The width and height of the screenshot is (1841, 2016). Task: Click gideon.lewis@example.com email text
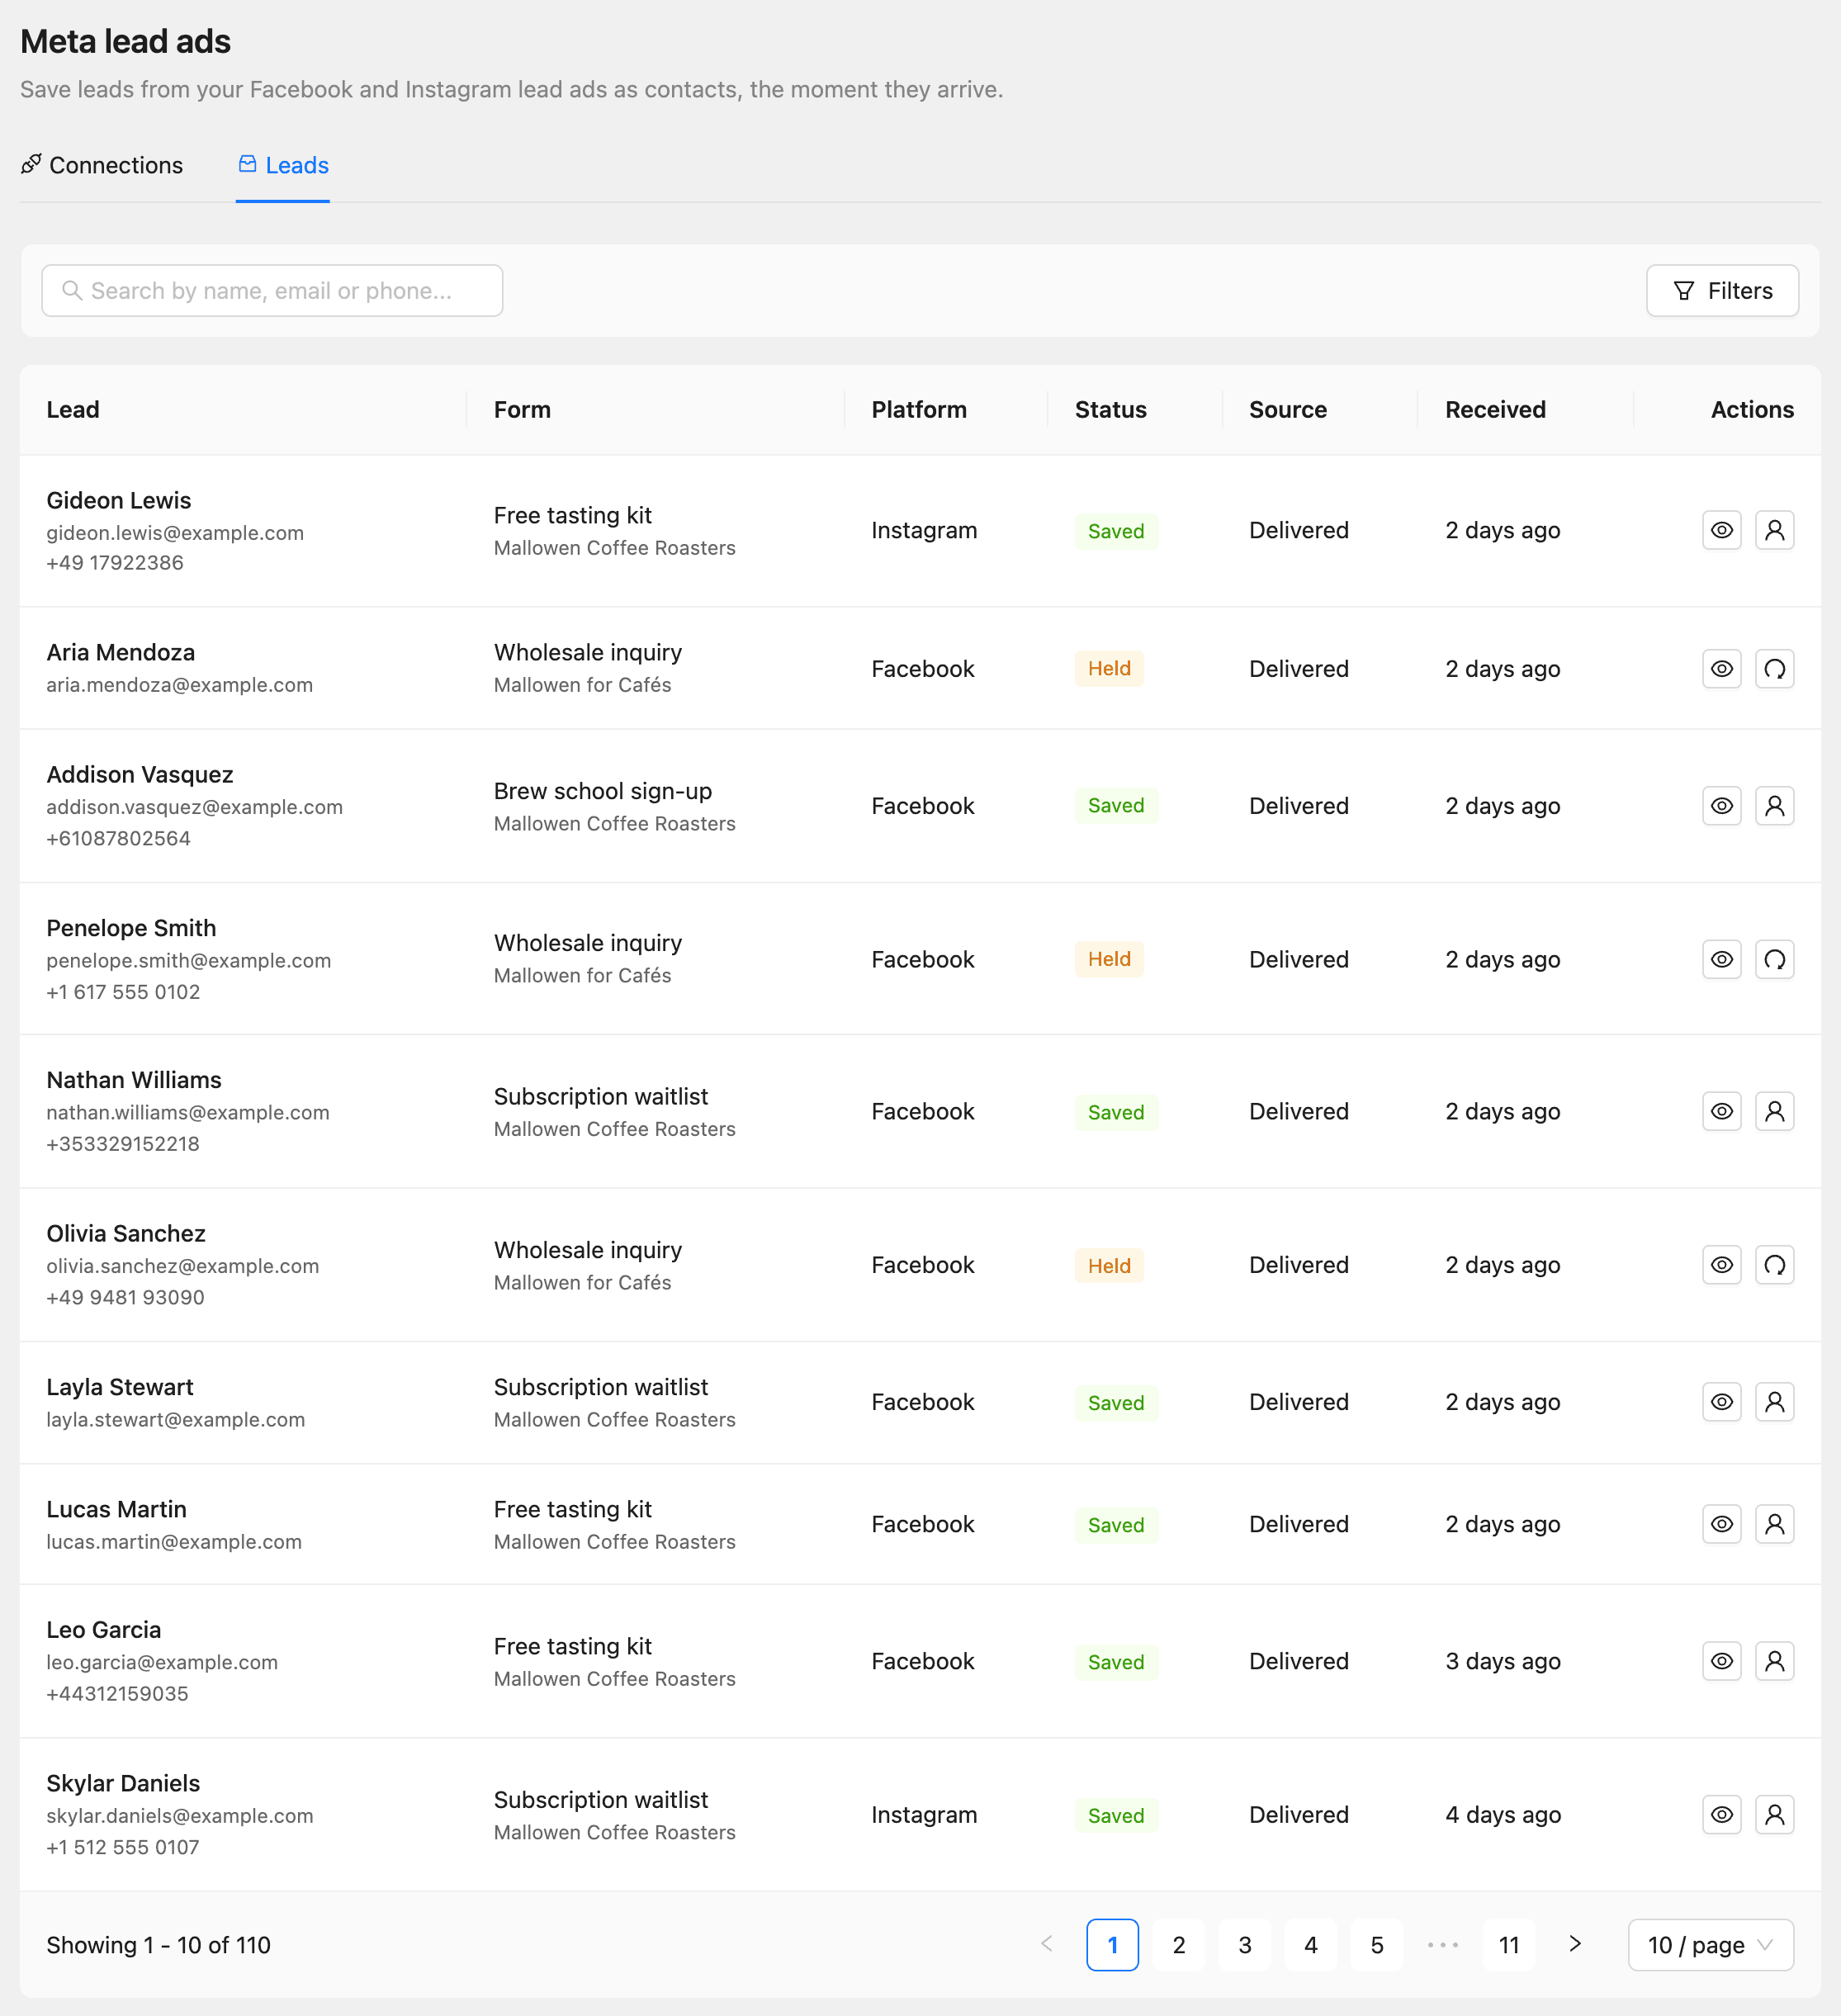(x=175, y=533)
